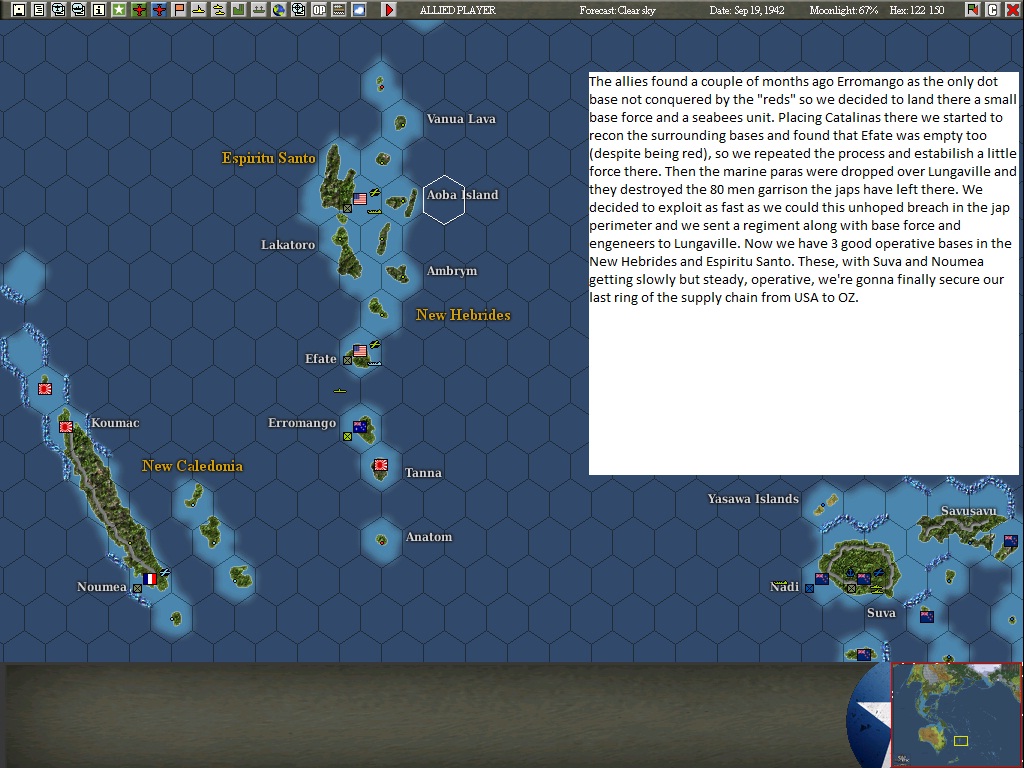Click the yellow view rectangle in minimap
Screen dimensions: 1024x783
961,741
